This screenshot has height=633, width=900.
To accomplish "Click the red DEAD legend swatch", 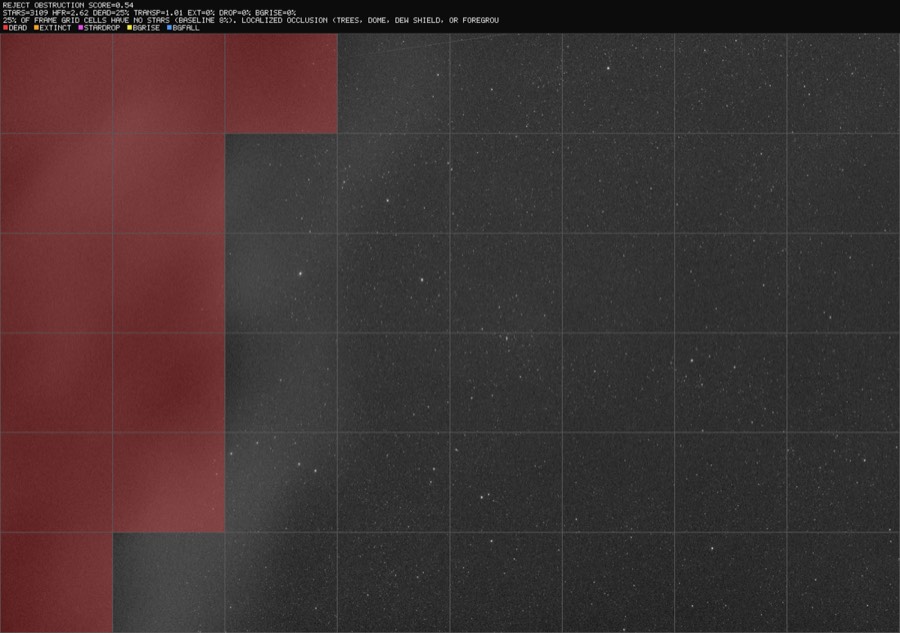I will pos(5,28).
